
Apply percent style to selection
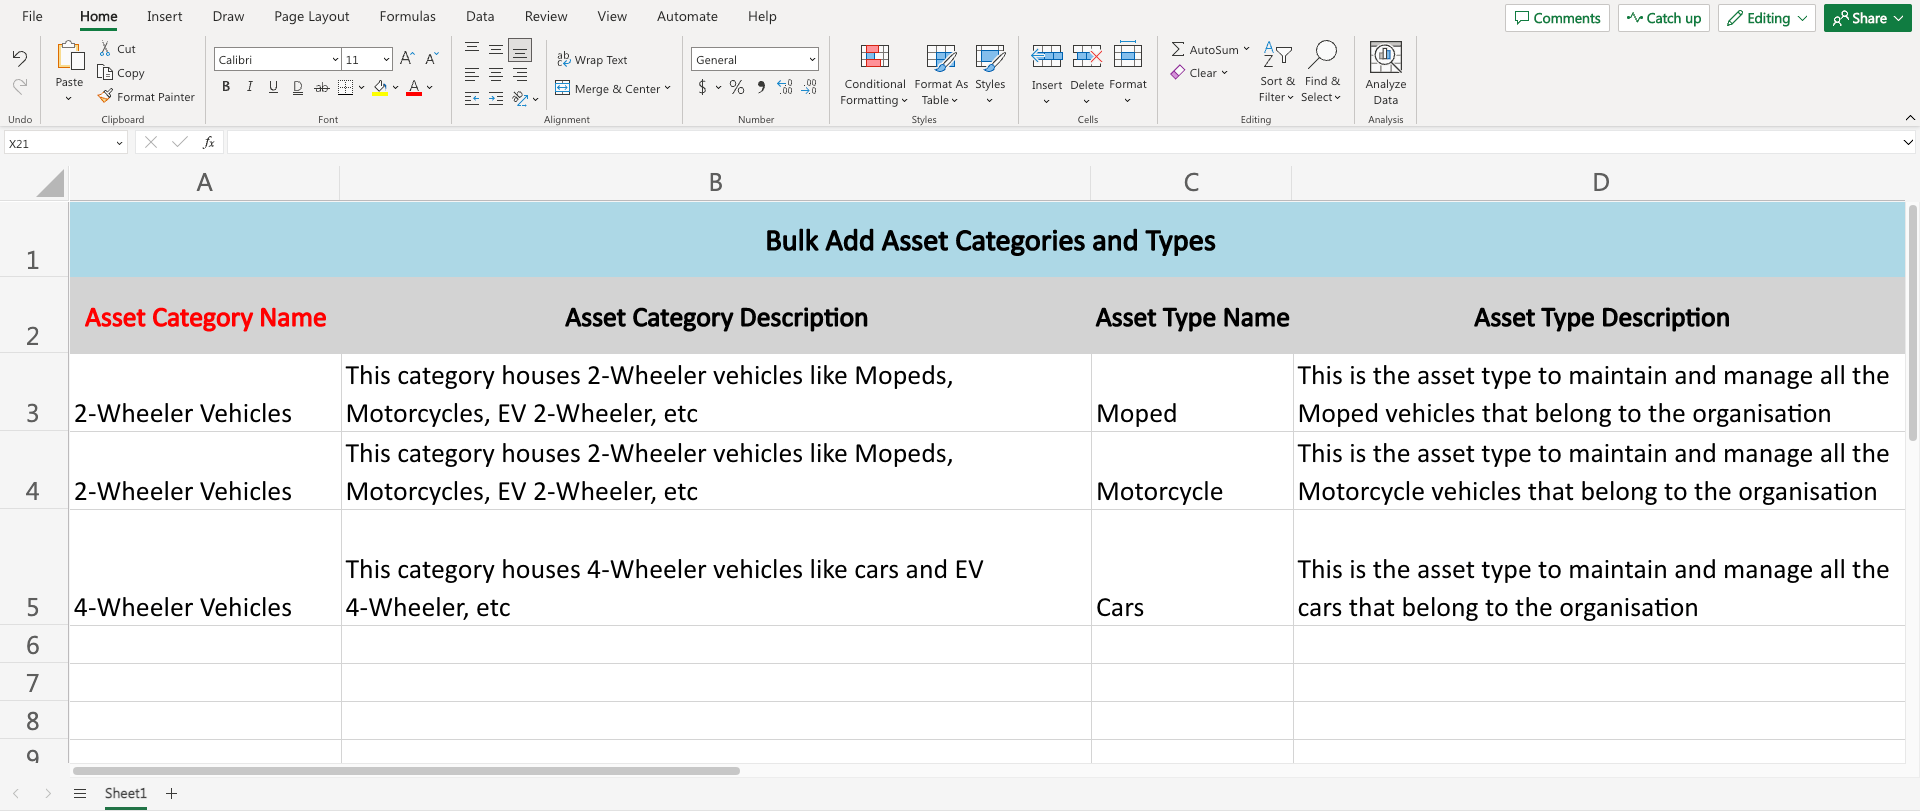(x=737, y=88)
